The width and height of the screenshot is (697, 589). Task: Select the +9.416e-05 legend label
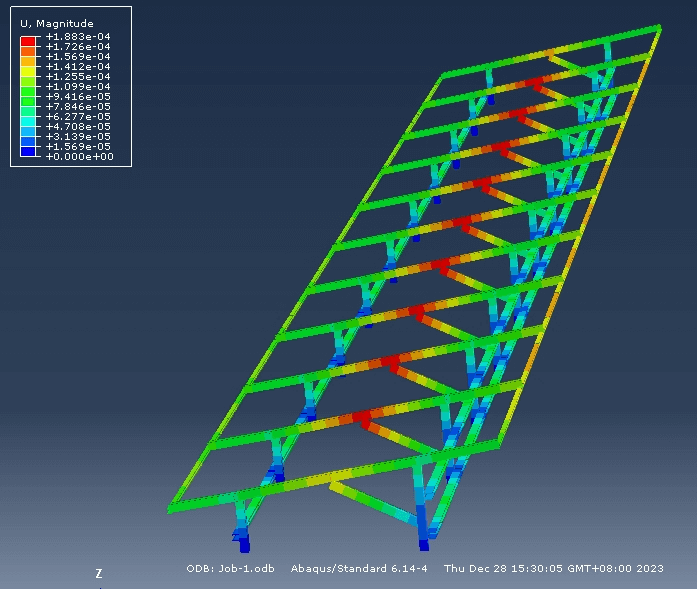click(x=78, y=97)
